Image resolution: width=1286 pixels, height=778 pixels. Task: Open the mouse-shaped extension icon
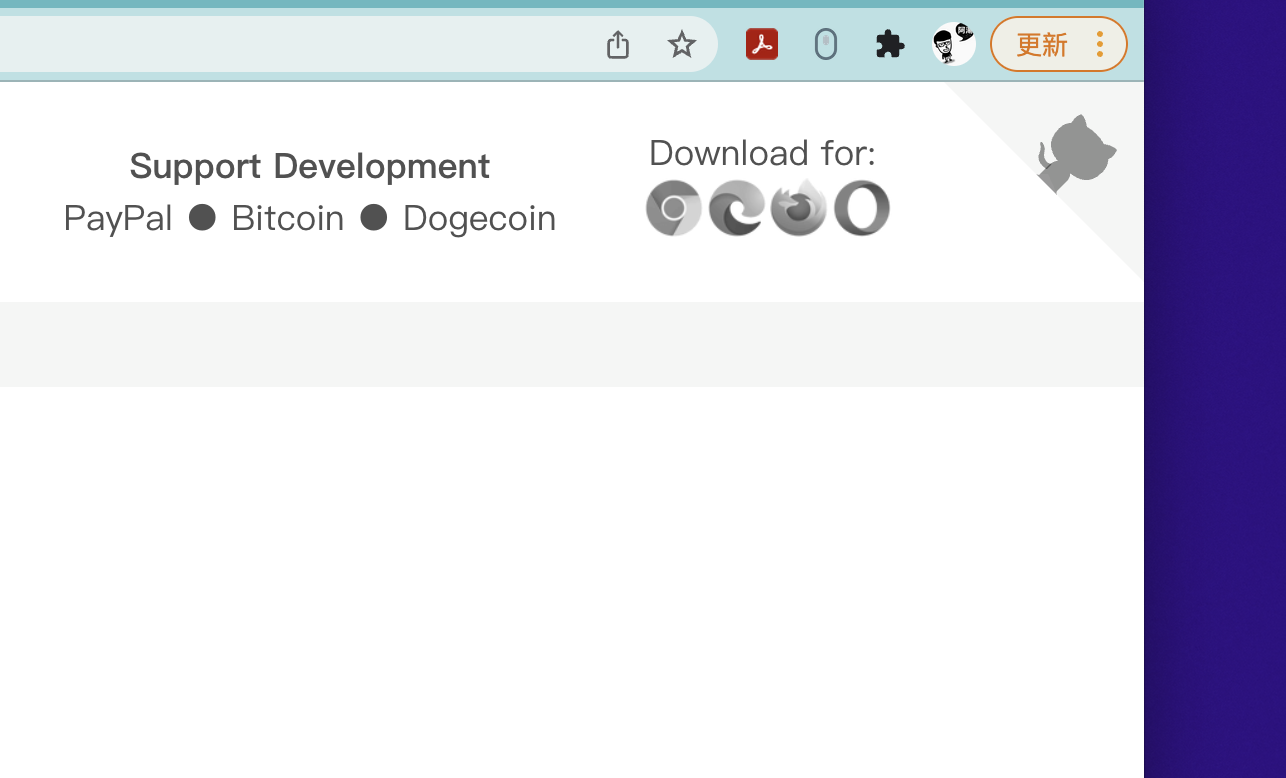tap(826, 44)
